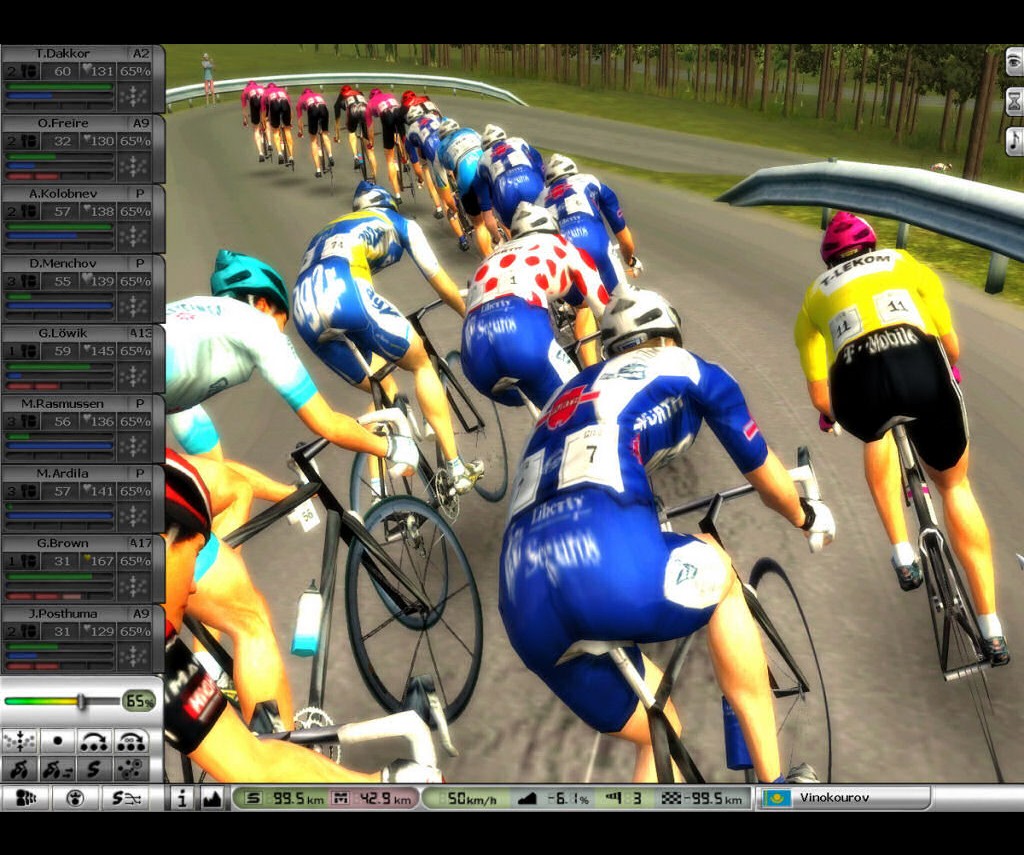The width and height of the screenshot is (1024, 855).
Task: Open G.Brown's bottle supply indicator
Action: [24, 562]
